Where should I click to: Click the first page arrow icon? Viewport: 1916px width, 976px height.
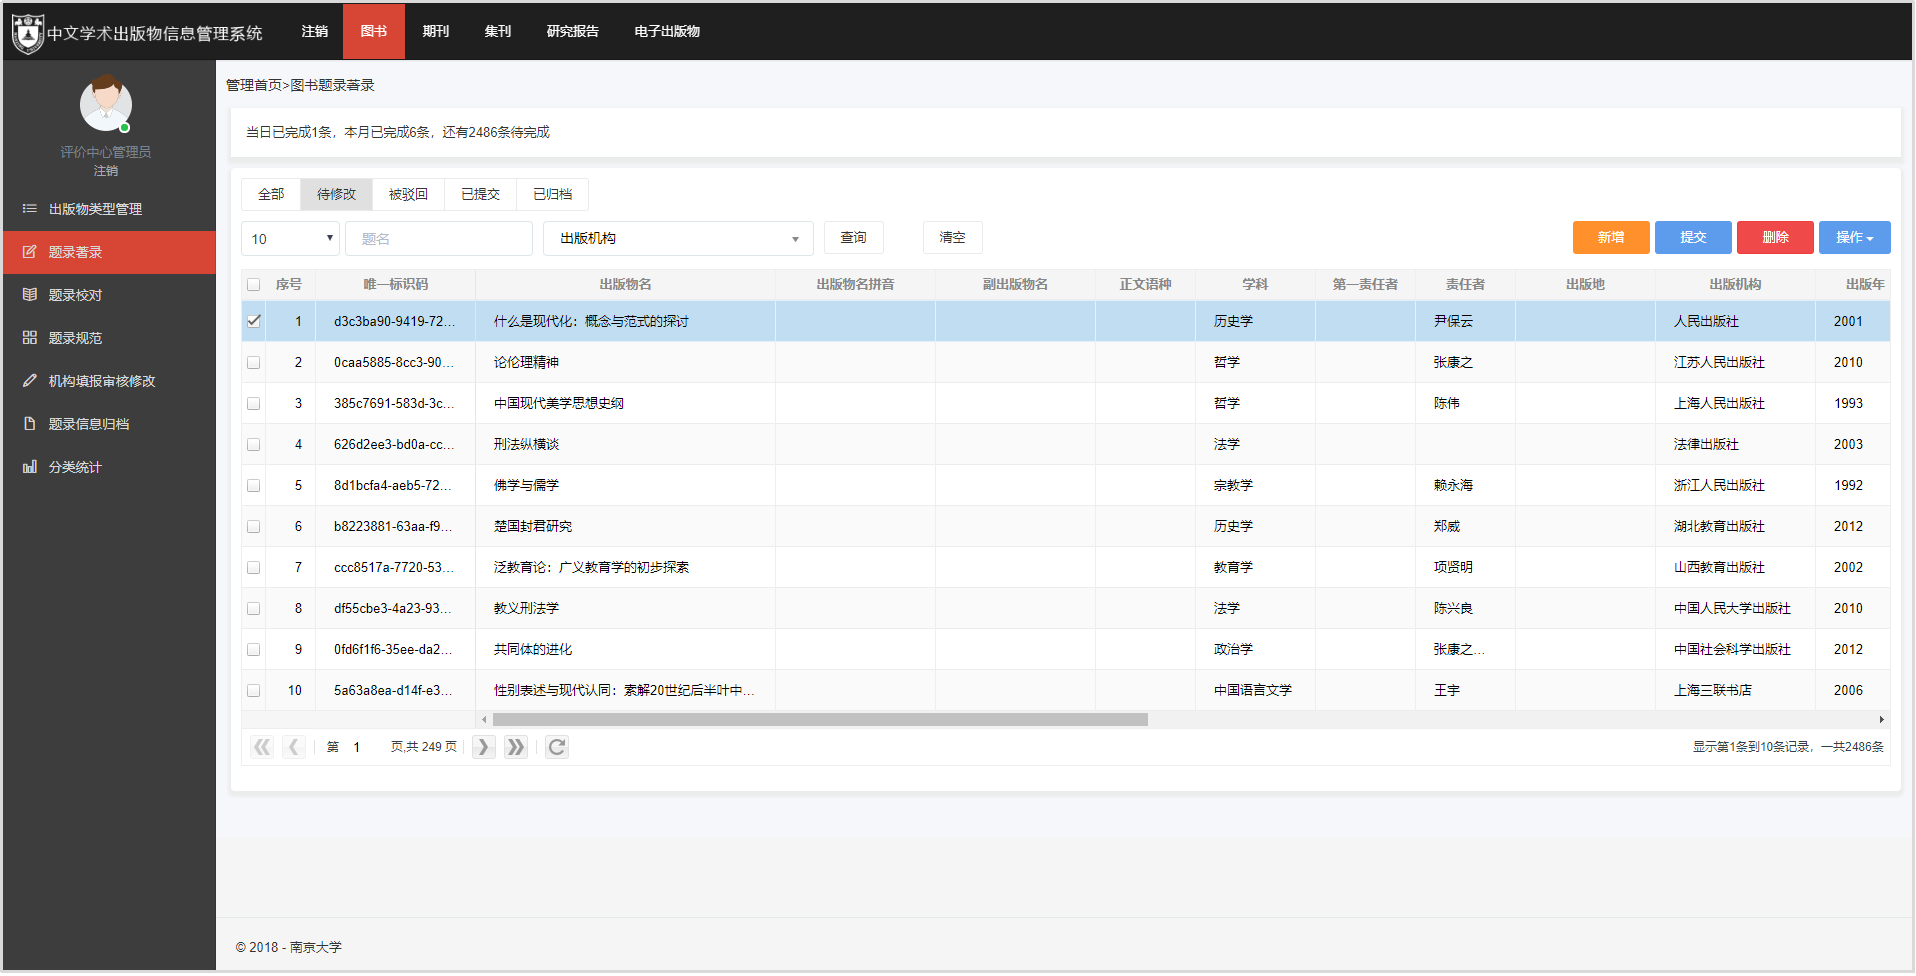(262, 747)
